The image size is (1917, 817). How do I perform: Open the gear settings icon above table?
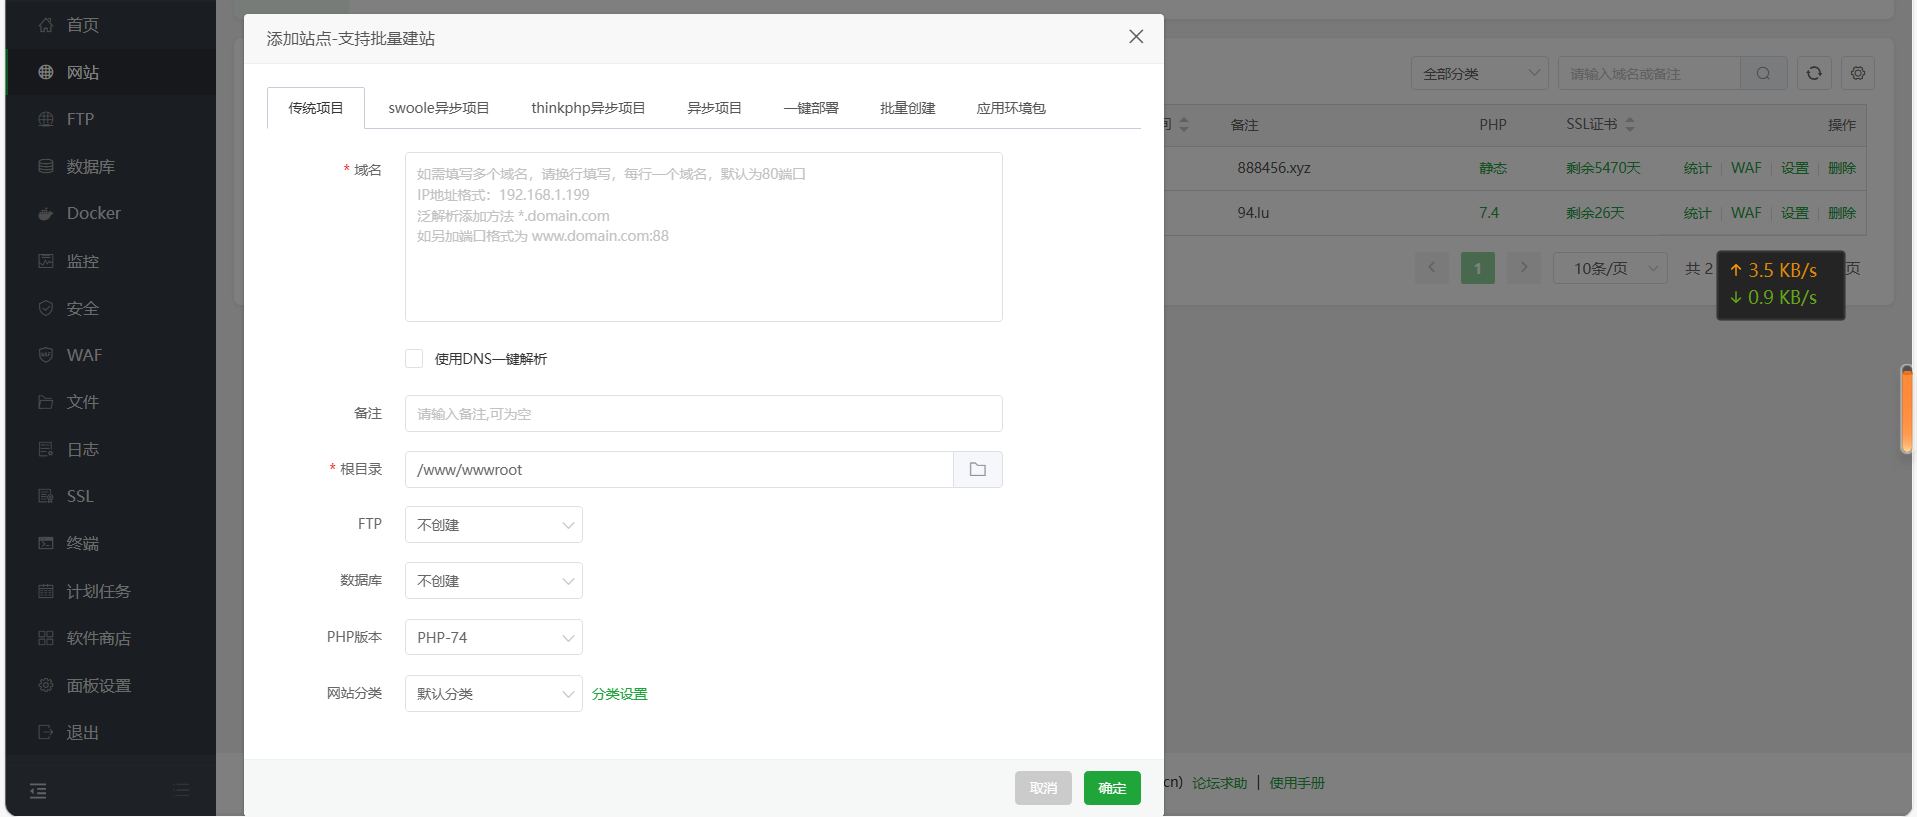pos(1857,73)
